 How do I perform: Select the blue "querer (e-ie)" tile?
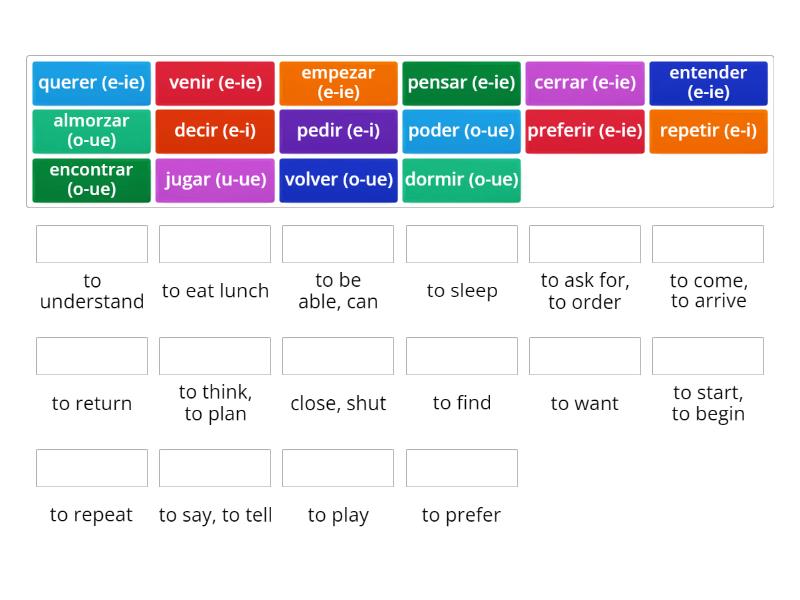[91, 83]
